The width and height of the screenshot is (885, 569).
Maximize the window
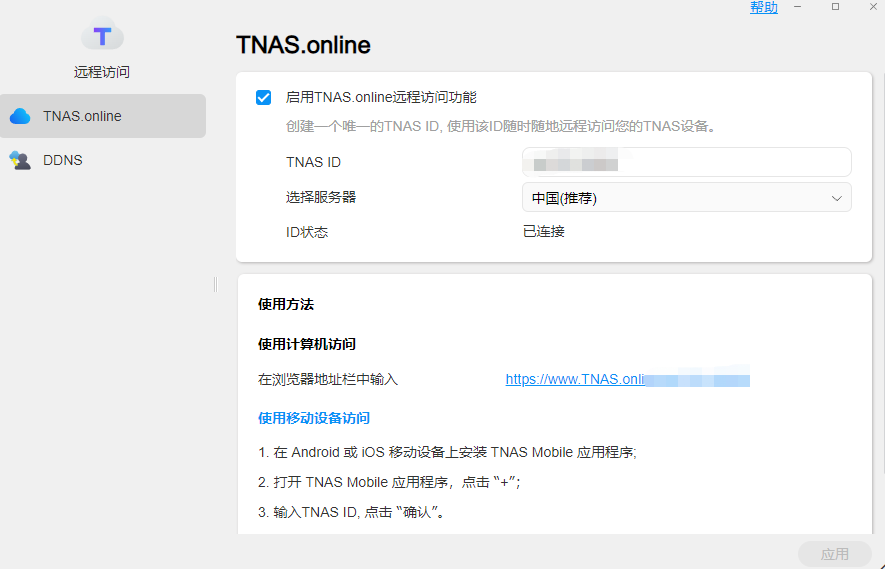[x=835, y=7]
